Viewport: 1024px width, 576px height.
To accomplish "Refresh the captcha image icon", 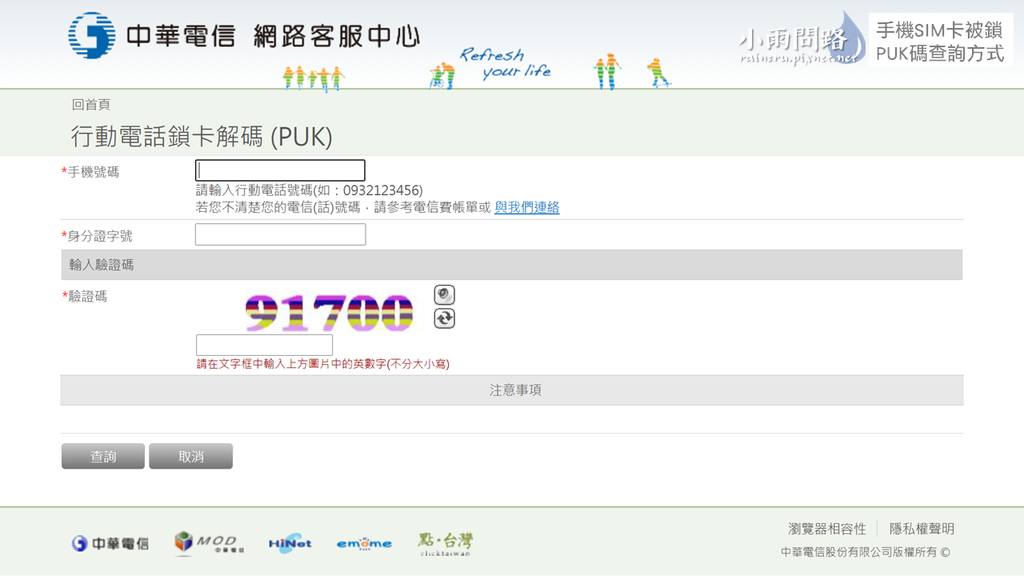I will coord(444,318).
